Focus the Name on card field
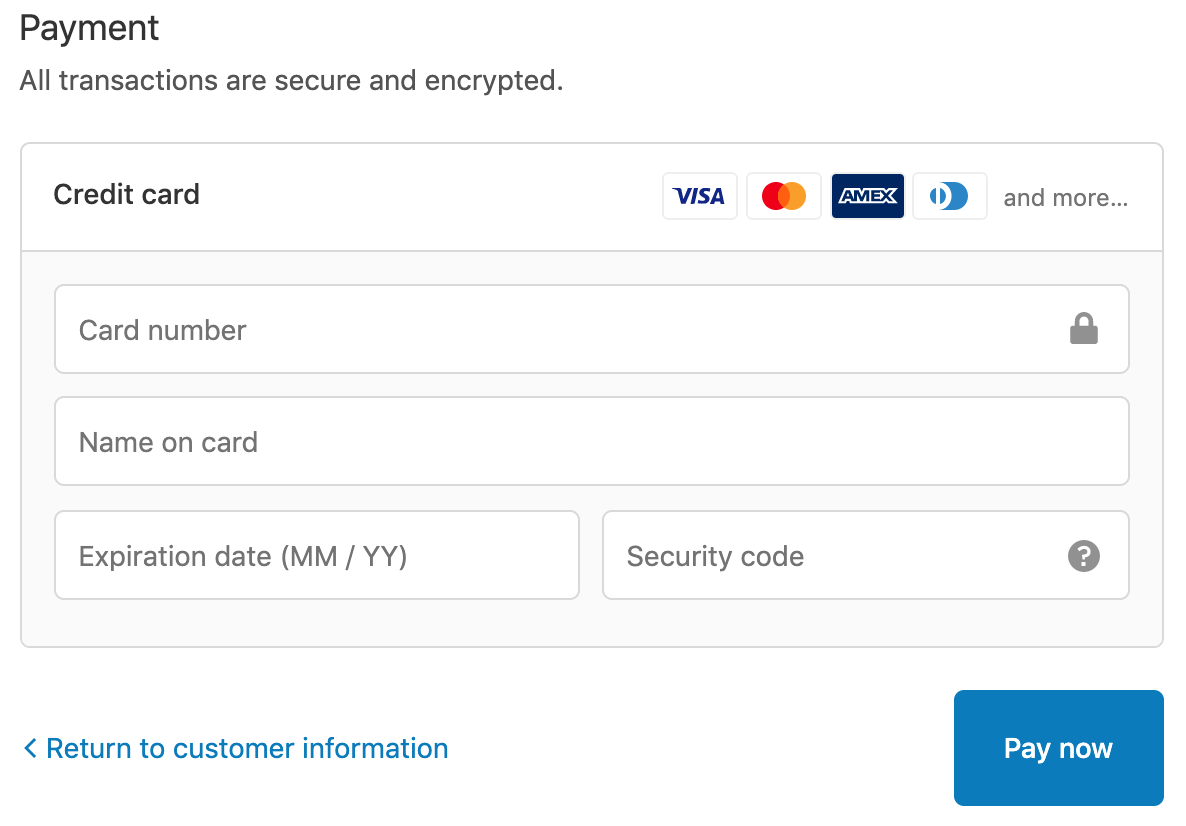This screenshot has height=826, width=1186. coord(591,441)
